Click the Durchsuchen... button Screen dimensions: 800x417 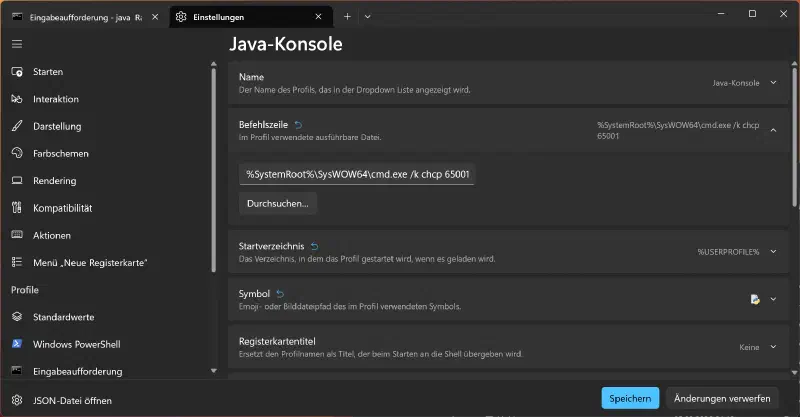[278, 203]
